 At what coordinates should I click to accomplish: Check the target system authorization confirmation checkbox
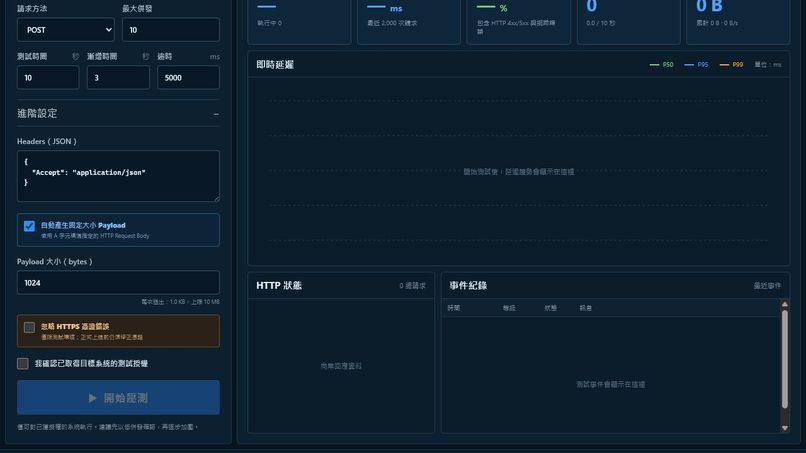click(23, 364)
